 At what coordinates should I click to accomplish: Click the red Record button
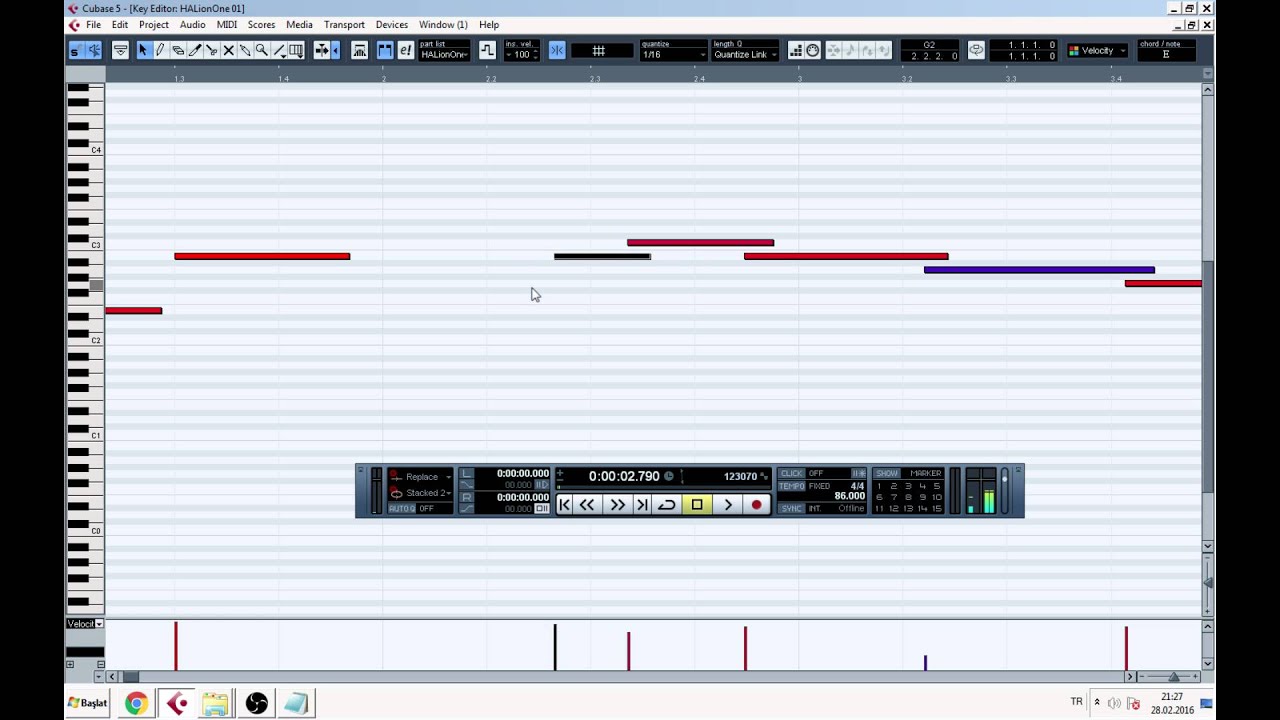tap(756, 505)
